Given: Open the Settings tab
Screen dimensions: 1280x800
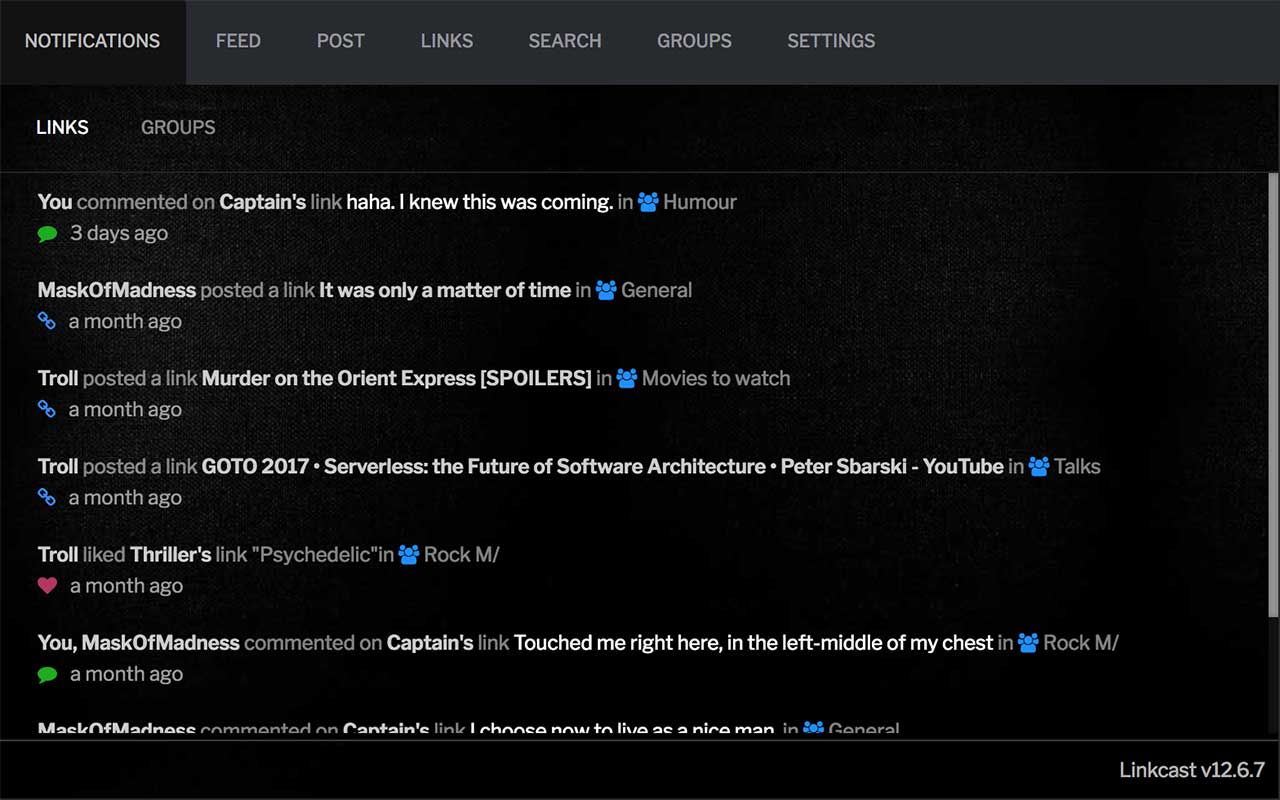Looking at the screenshot, I should coord(831,41).
